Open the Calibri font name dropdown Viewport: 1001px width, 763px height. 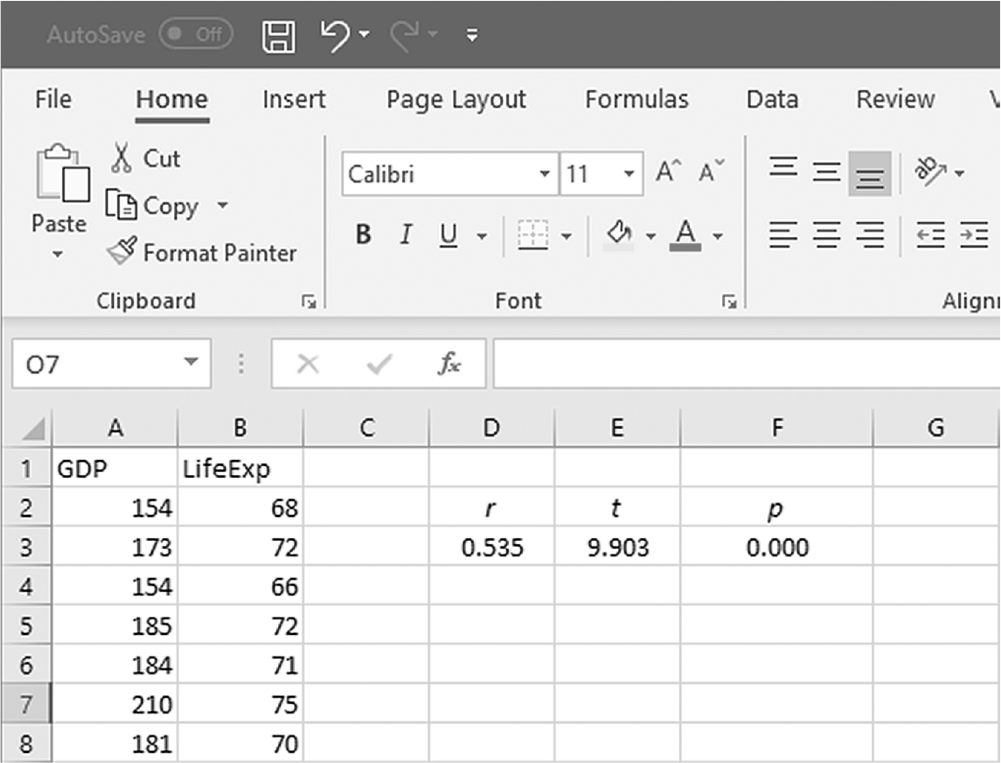coord(544,174)
